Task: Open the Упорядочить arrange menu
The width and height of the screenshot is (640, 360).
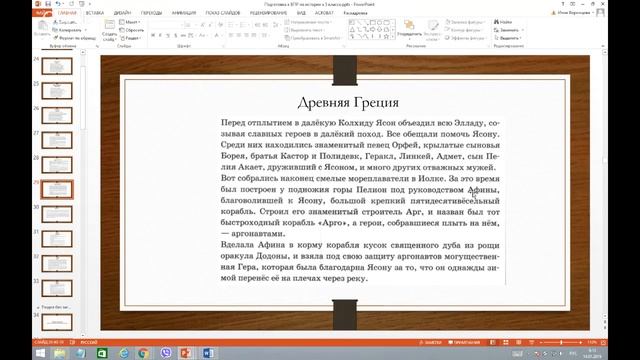Action: pyautogui.click(x=409, y=29)
